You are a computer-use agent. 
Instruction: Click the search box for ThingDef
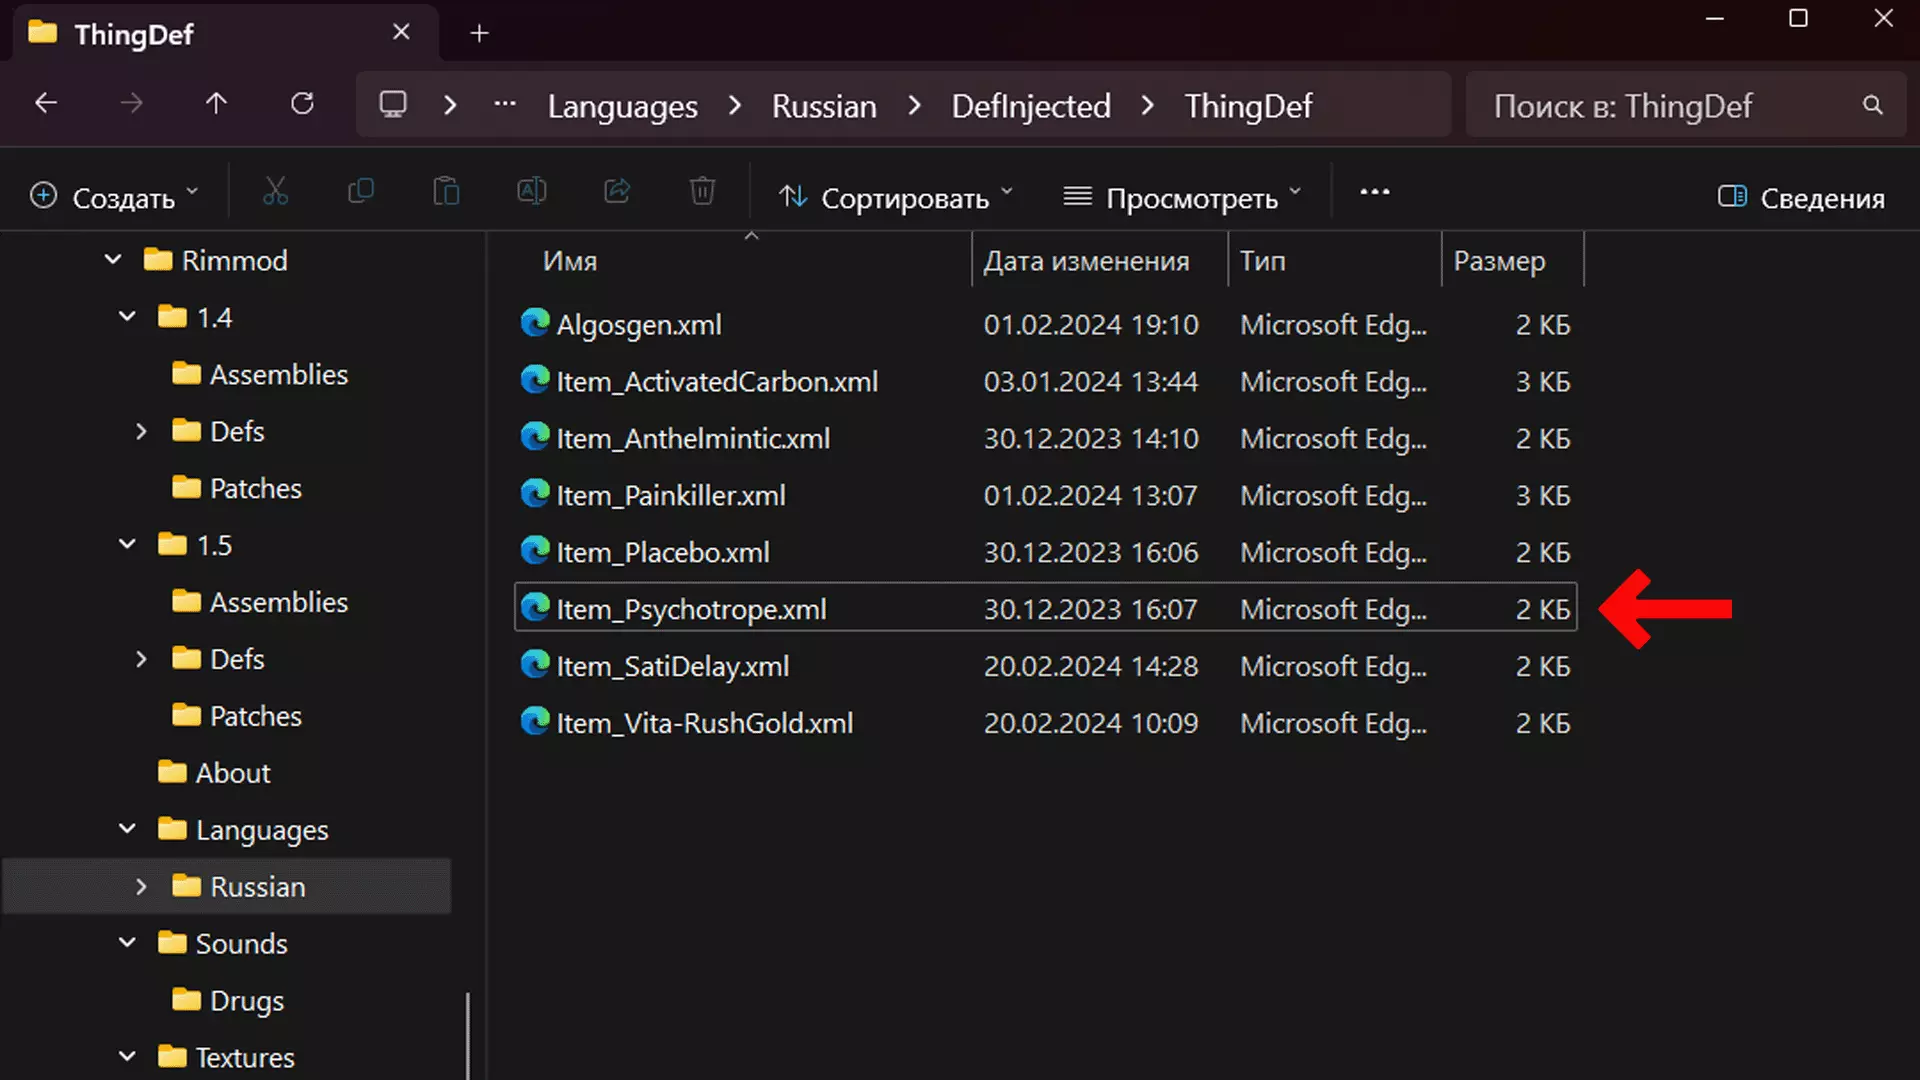[1660, 106]
